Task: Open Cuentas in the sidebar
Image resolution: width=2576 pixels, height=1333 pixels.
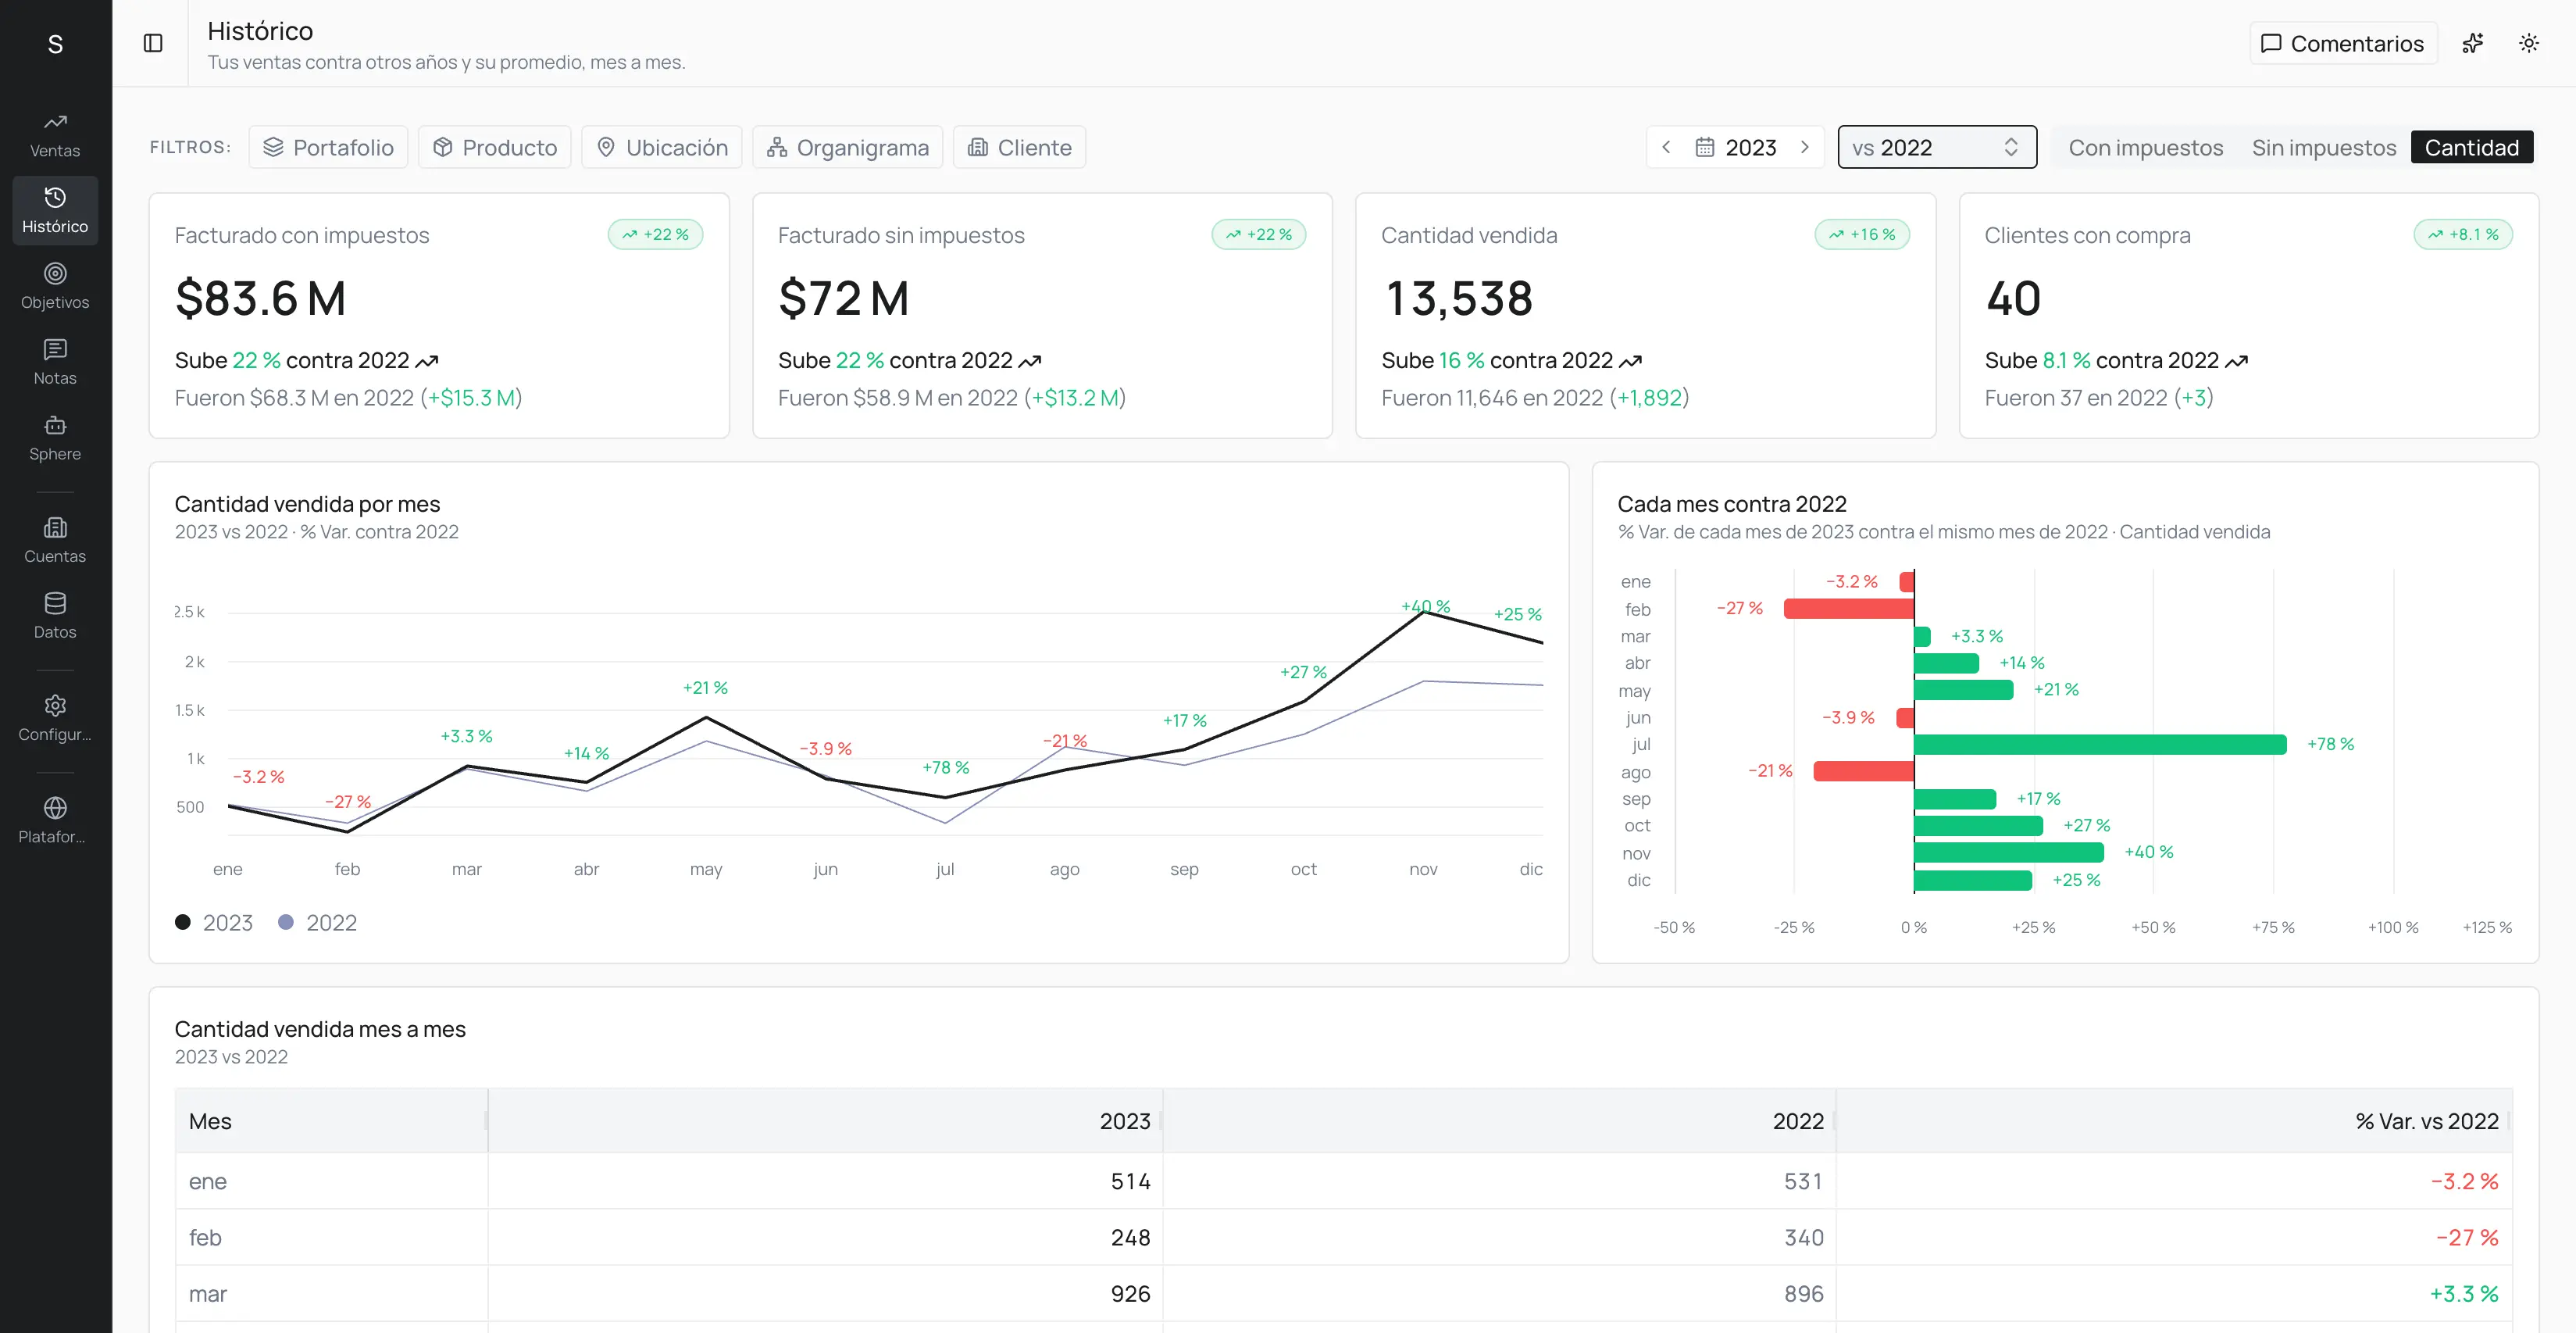Action: tap(55, 541)
